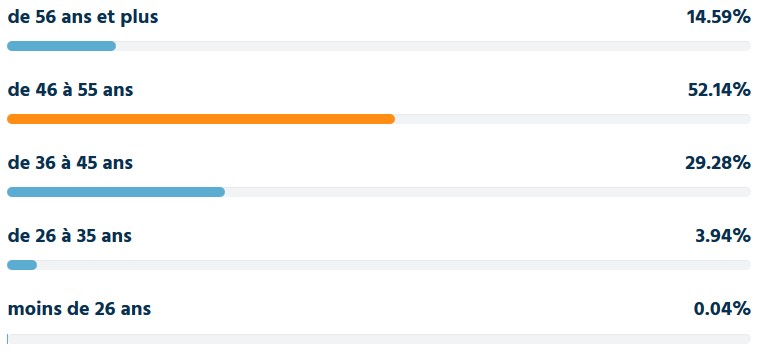Click the small blue bar for 26 à 35 ans

click(x=22, y=265)
